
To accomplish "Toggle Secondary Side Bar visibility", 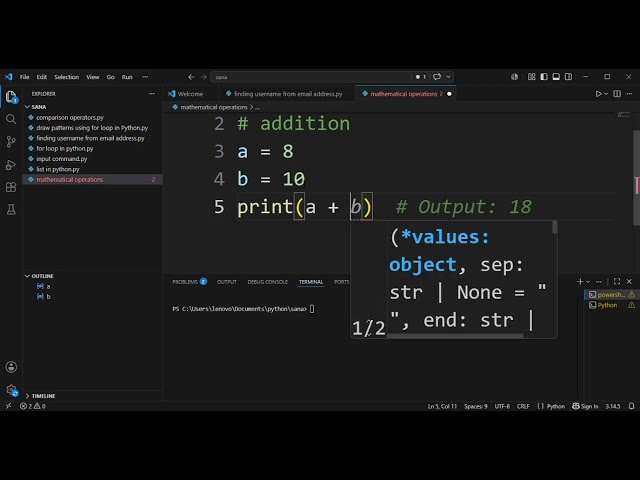I will coord(568,77).
